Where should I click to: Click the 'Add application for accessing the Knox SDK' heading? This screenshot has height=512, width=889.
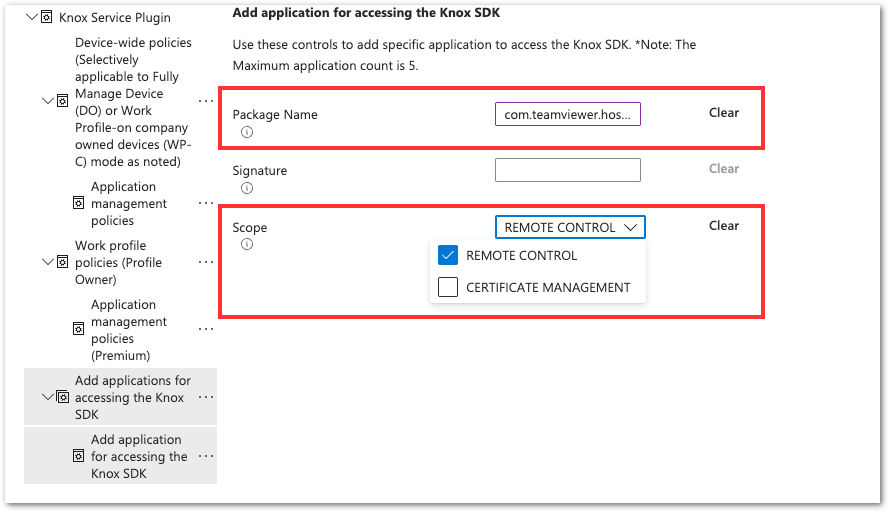click(366, 13)
